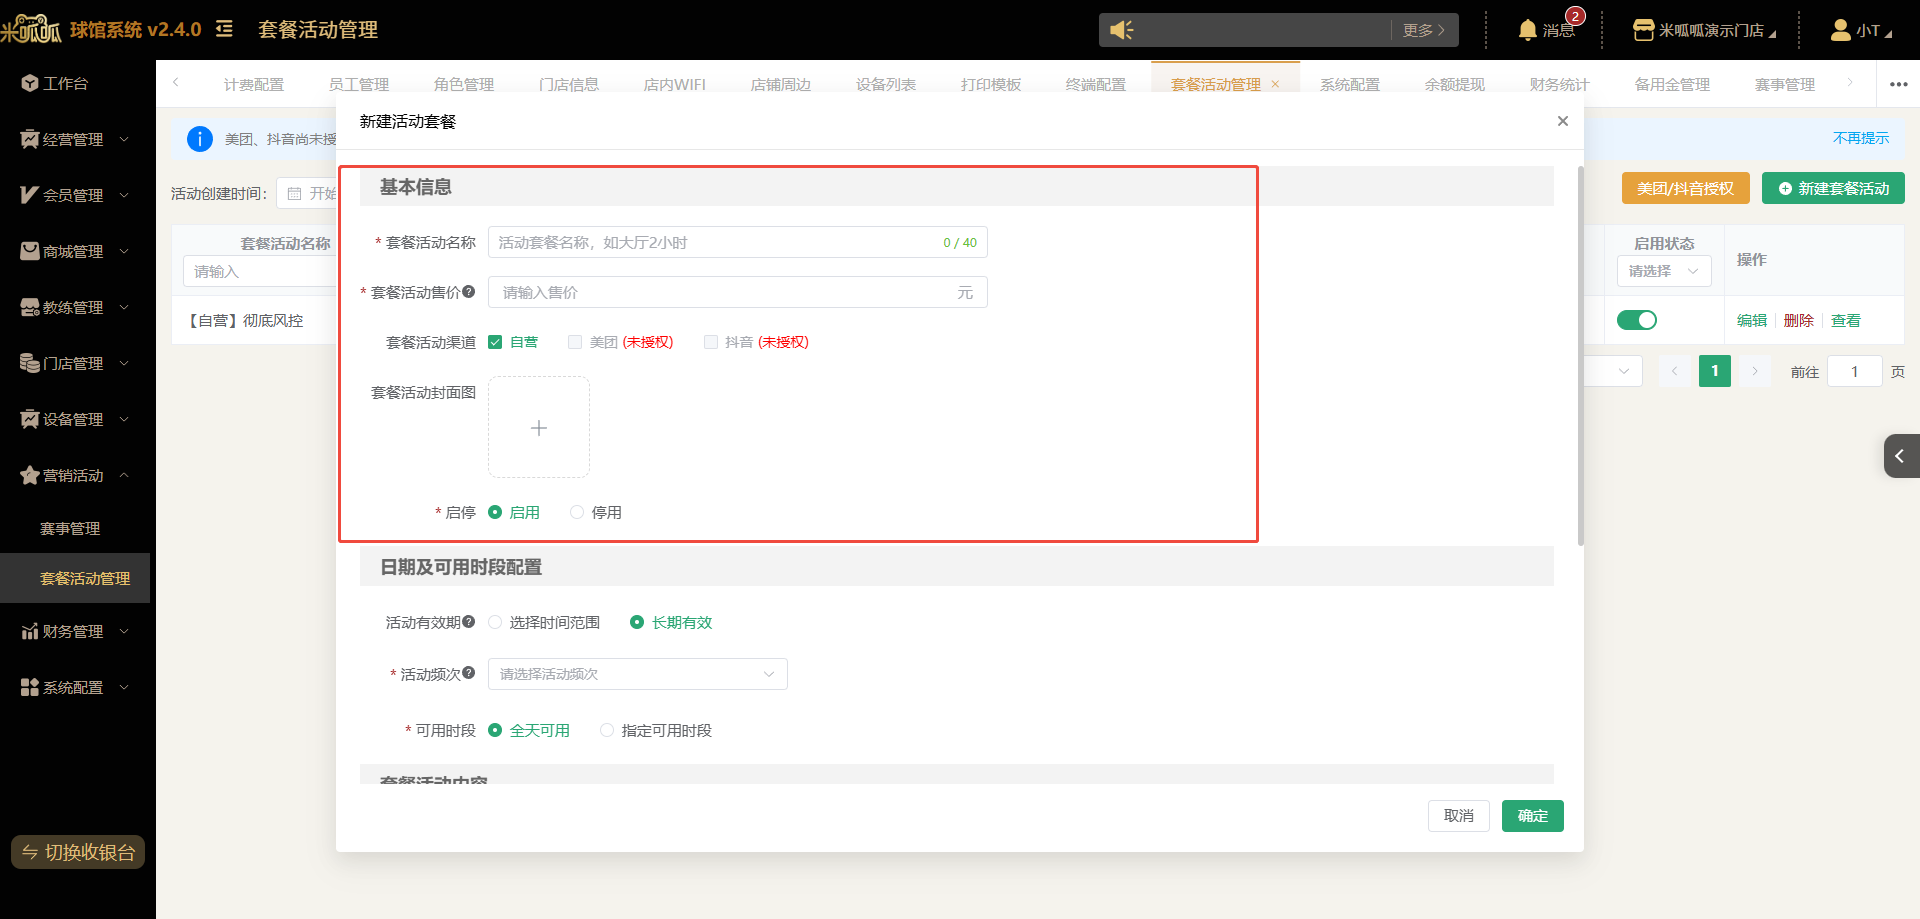
Task: Click the store icon for 米呱呱演示门店
Action: pos(1643,30)
